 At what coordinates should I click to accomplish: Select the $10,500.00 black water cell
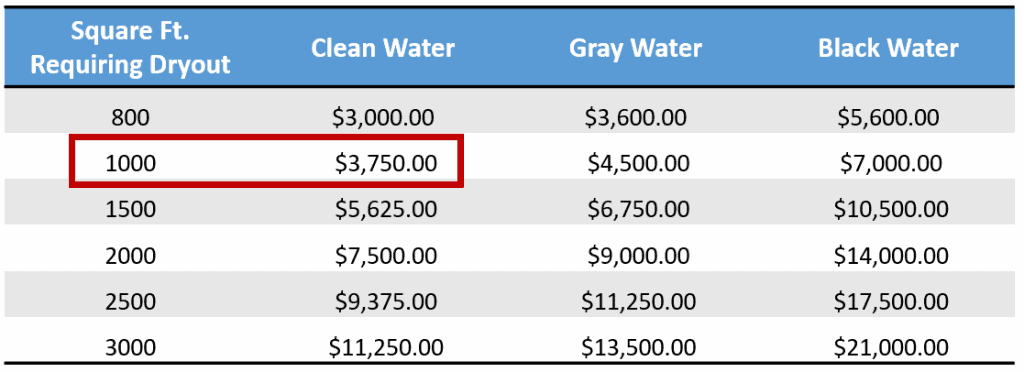pos(891,209)
